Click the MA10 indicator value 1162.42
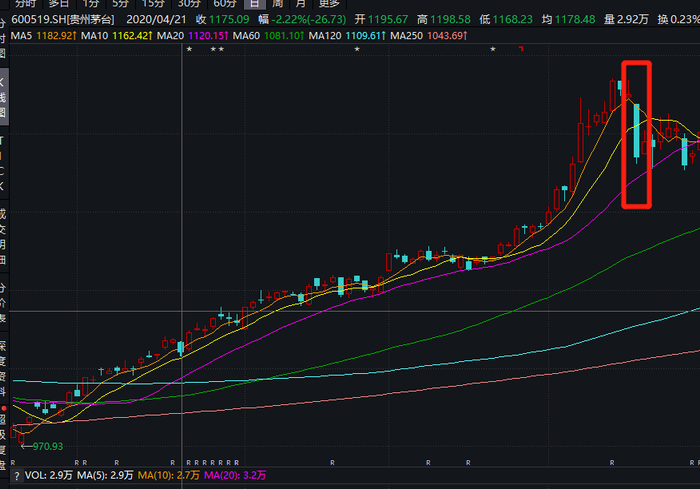The height and width of the screenshot is (489, 700). coord(132,36)
